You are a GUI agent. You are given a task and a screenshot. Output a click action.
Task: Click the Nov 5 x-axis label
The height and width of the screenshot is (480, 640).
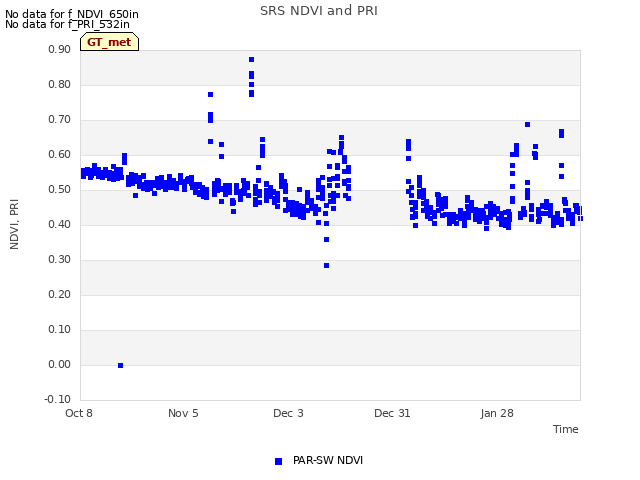click(183, 413)
